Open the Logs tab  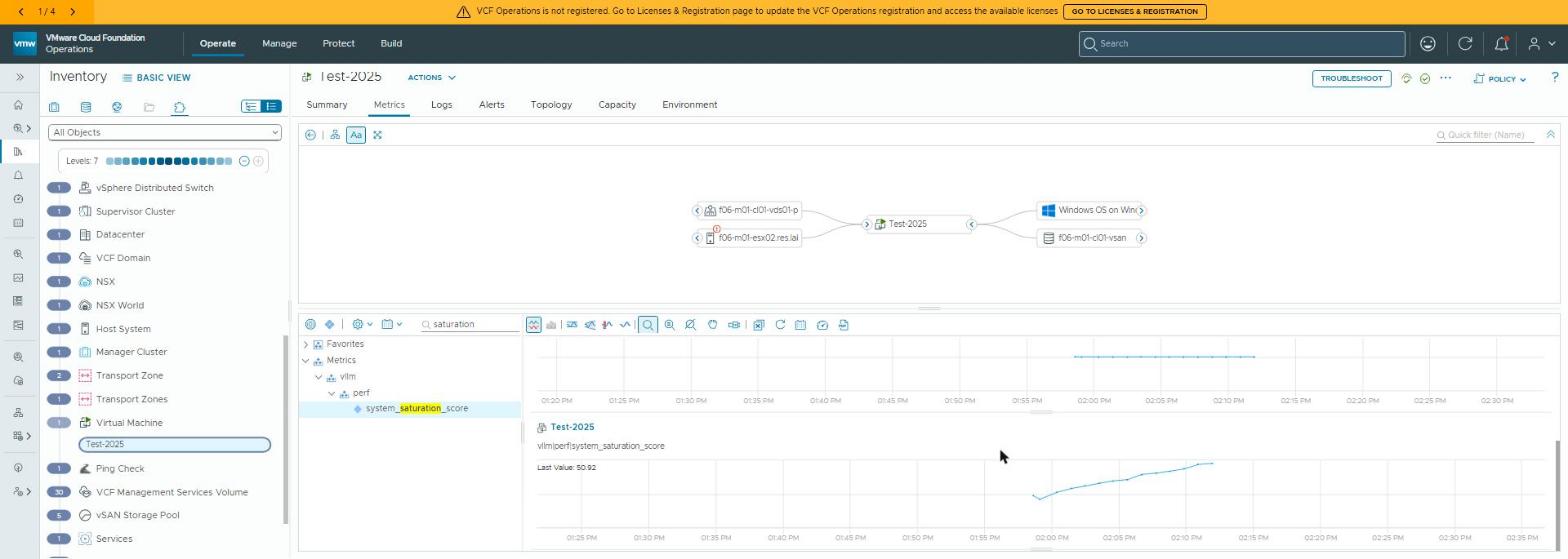click(441, 105)
